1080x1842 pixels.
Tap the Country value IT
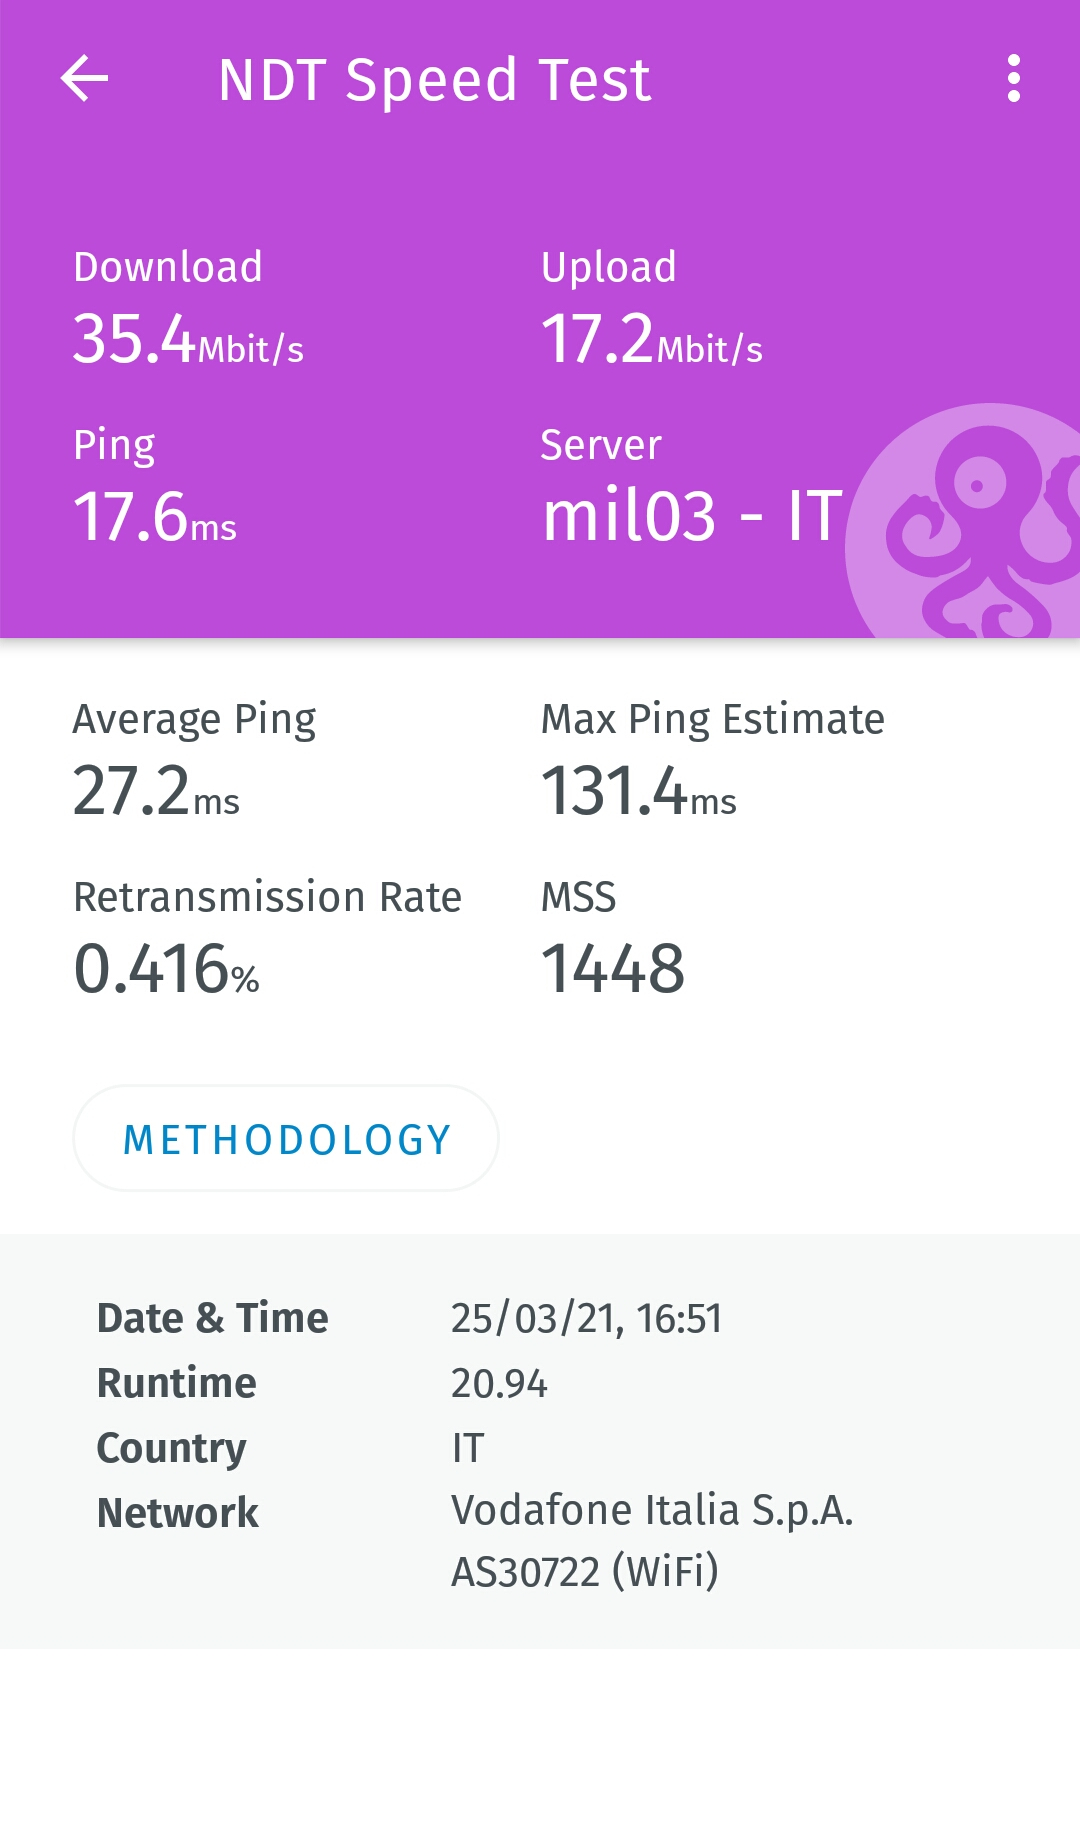point(468,1448)
